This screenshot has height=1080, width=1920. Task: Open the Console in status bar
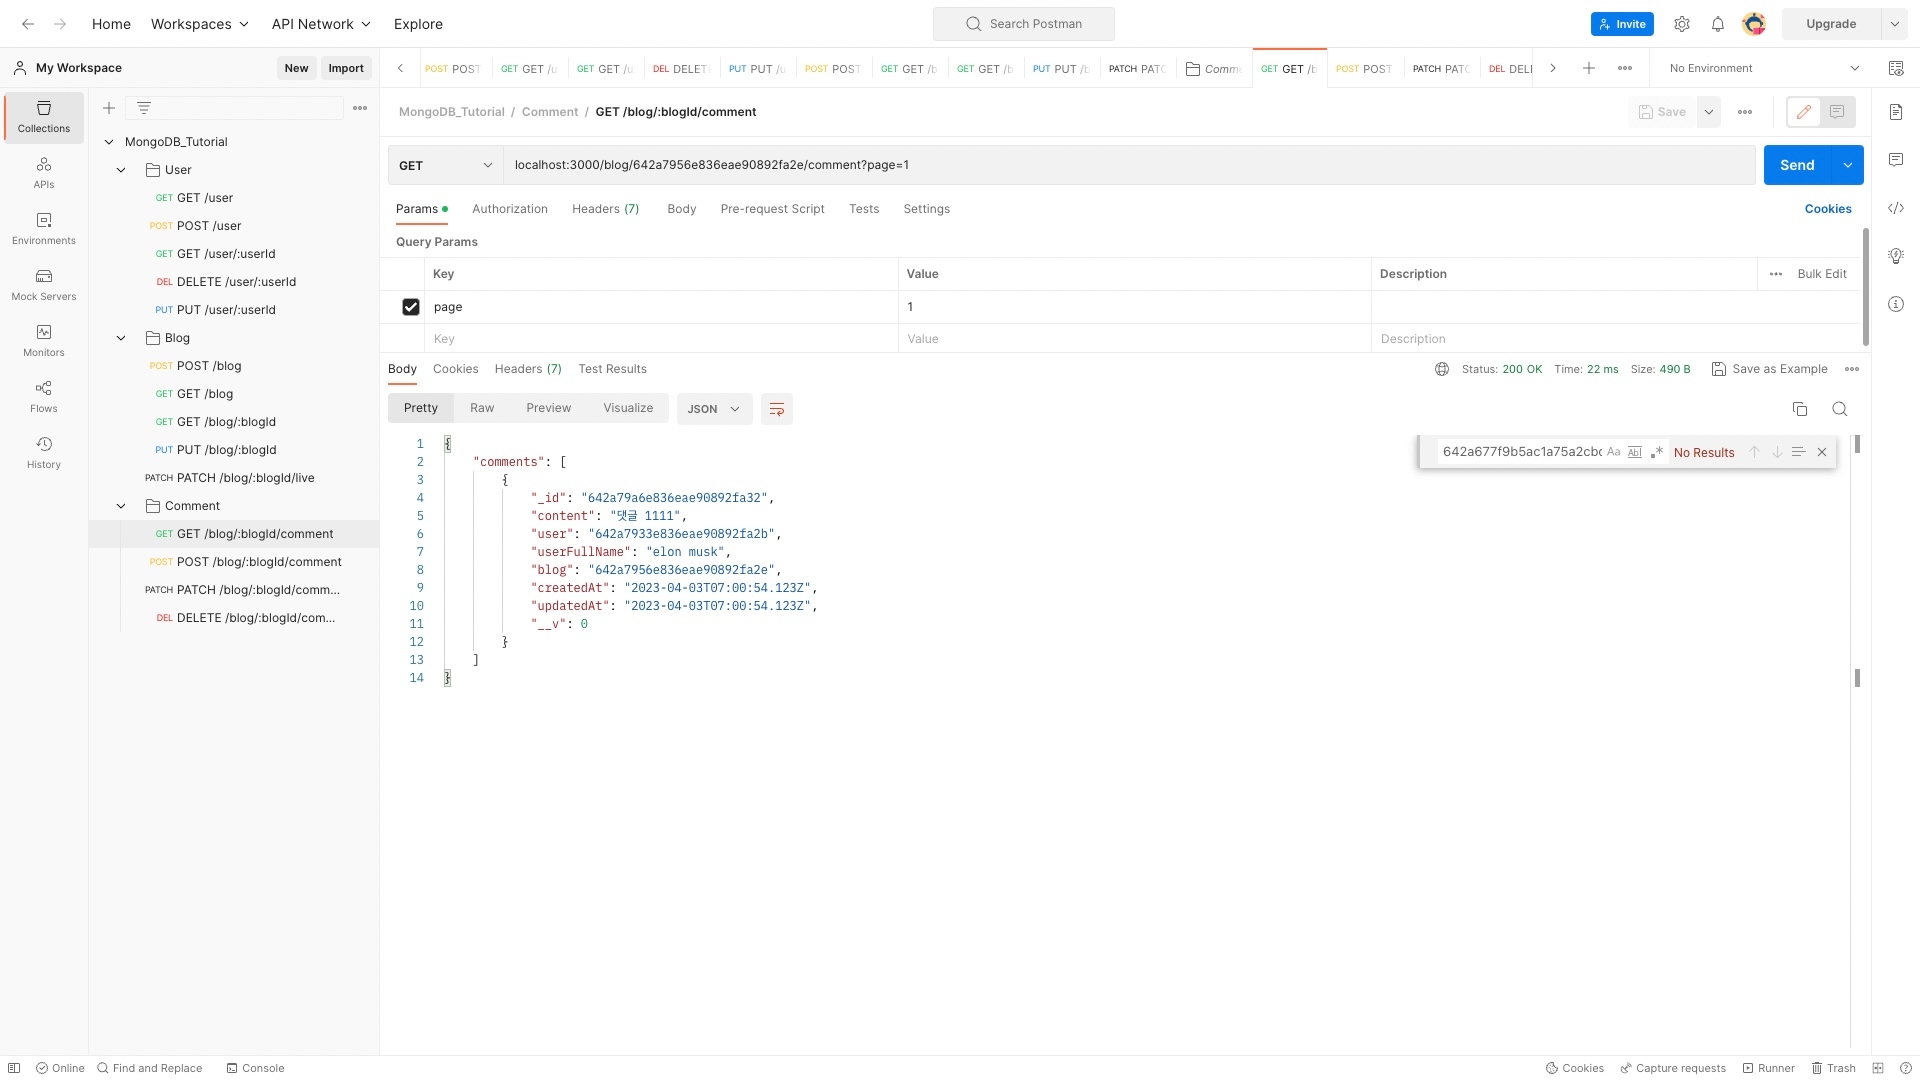(255, 1068)
